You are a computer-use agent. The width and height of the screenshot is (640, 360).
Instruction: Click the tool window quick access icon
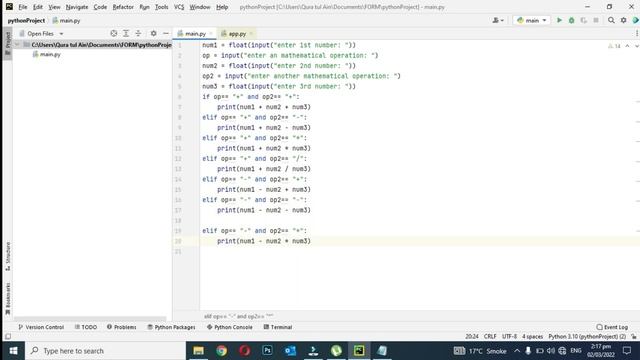[x=8, y=337]
